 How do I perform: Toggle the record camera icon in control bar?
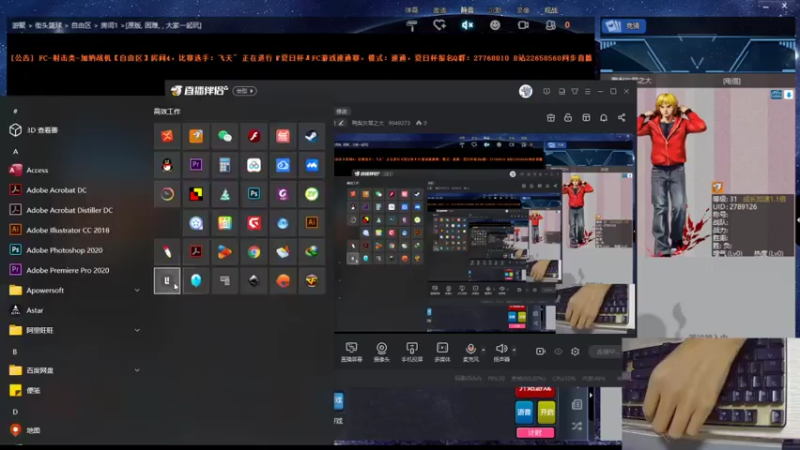(540, 352)
